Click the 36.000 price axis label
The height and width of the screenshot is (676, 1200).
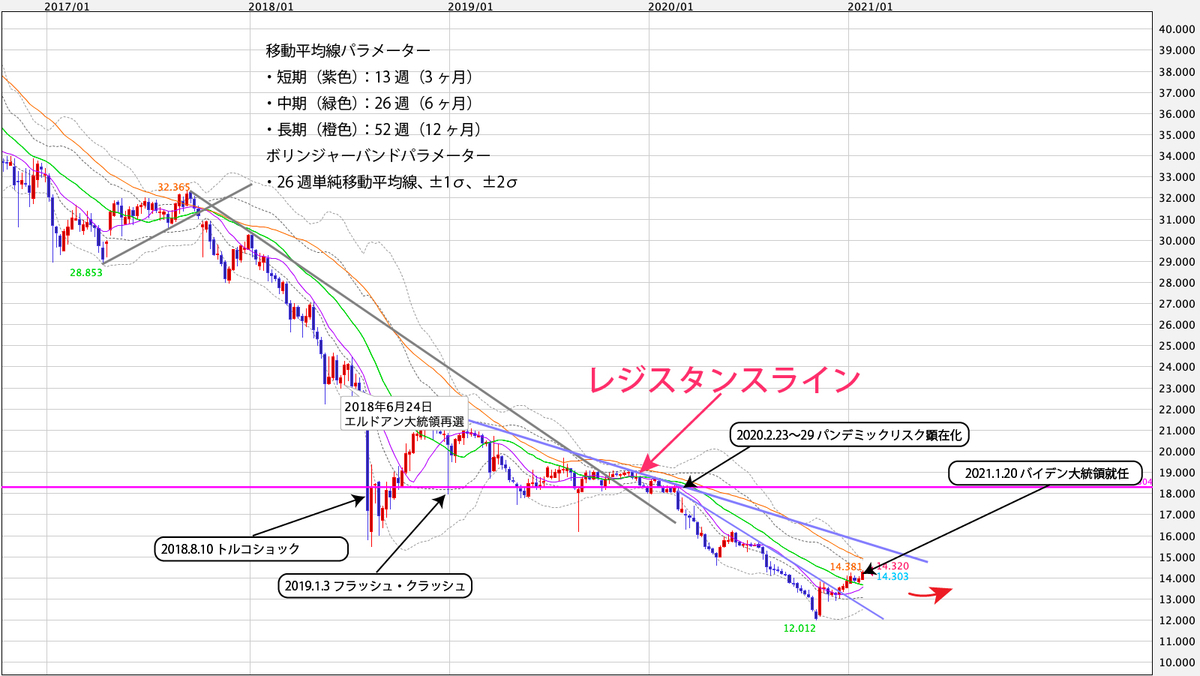coord(1177,114)
